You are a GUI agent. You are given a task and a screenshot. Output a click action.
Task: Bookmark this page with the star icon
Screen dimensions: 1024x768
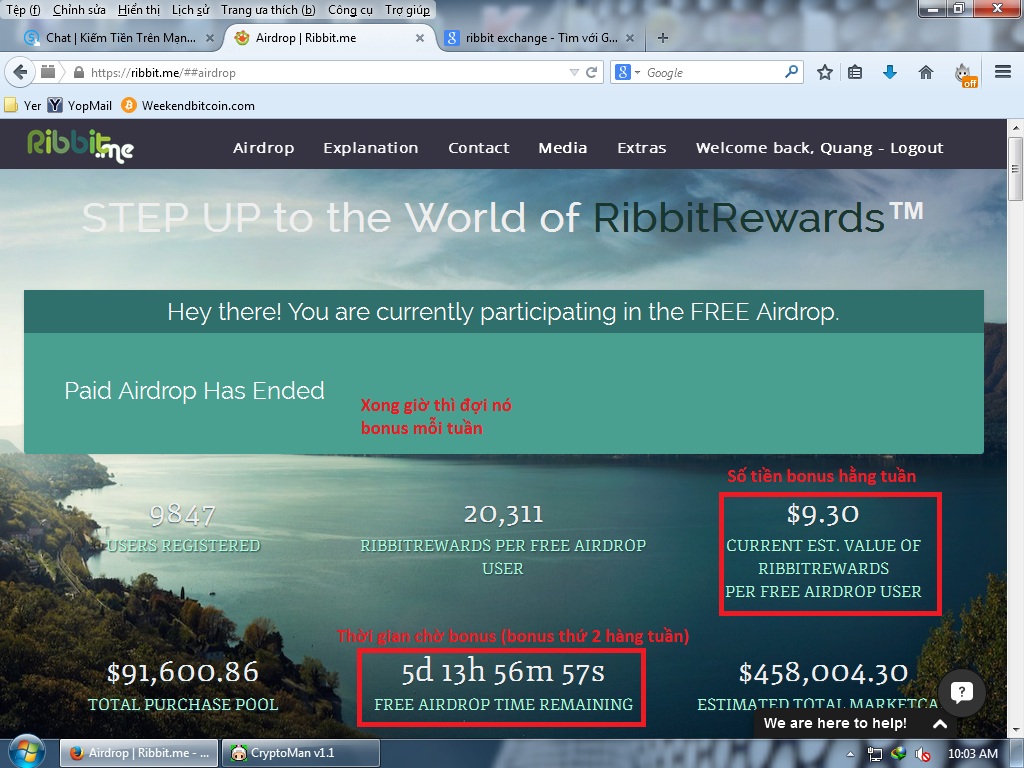[825, 72]
